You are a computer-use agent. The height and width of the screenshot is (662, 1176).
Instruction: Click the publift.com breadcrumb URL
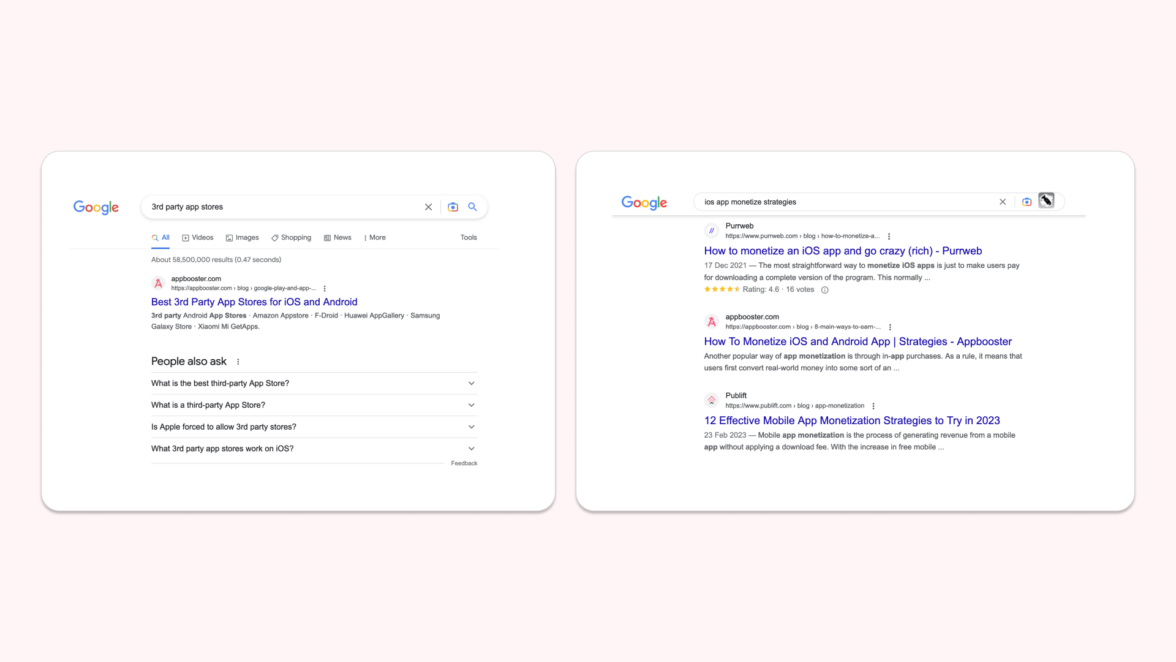[x=795, y=406]
